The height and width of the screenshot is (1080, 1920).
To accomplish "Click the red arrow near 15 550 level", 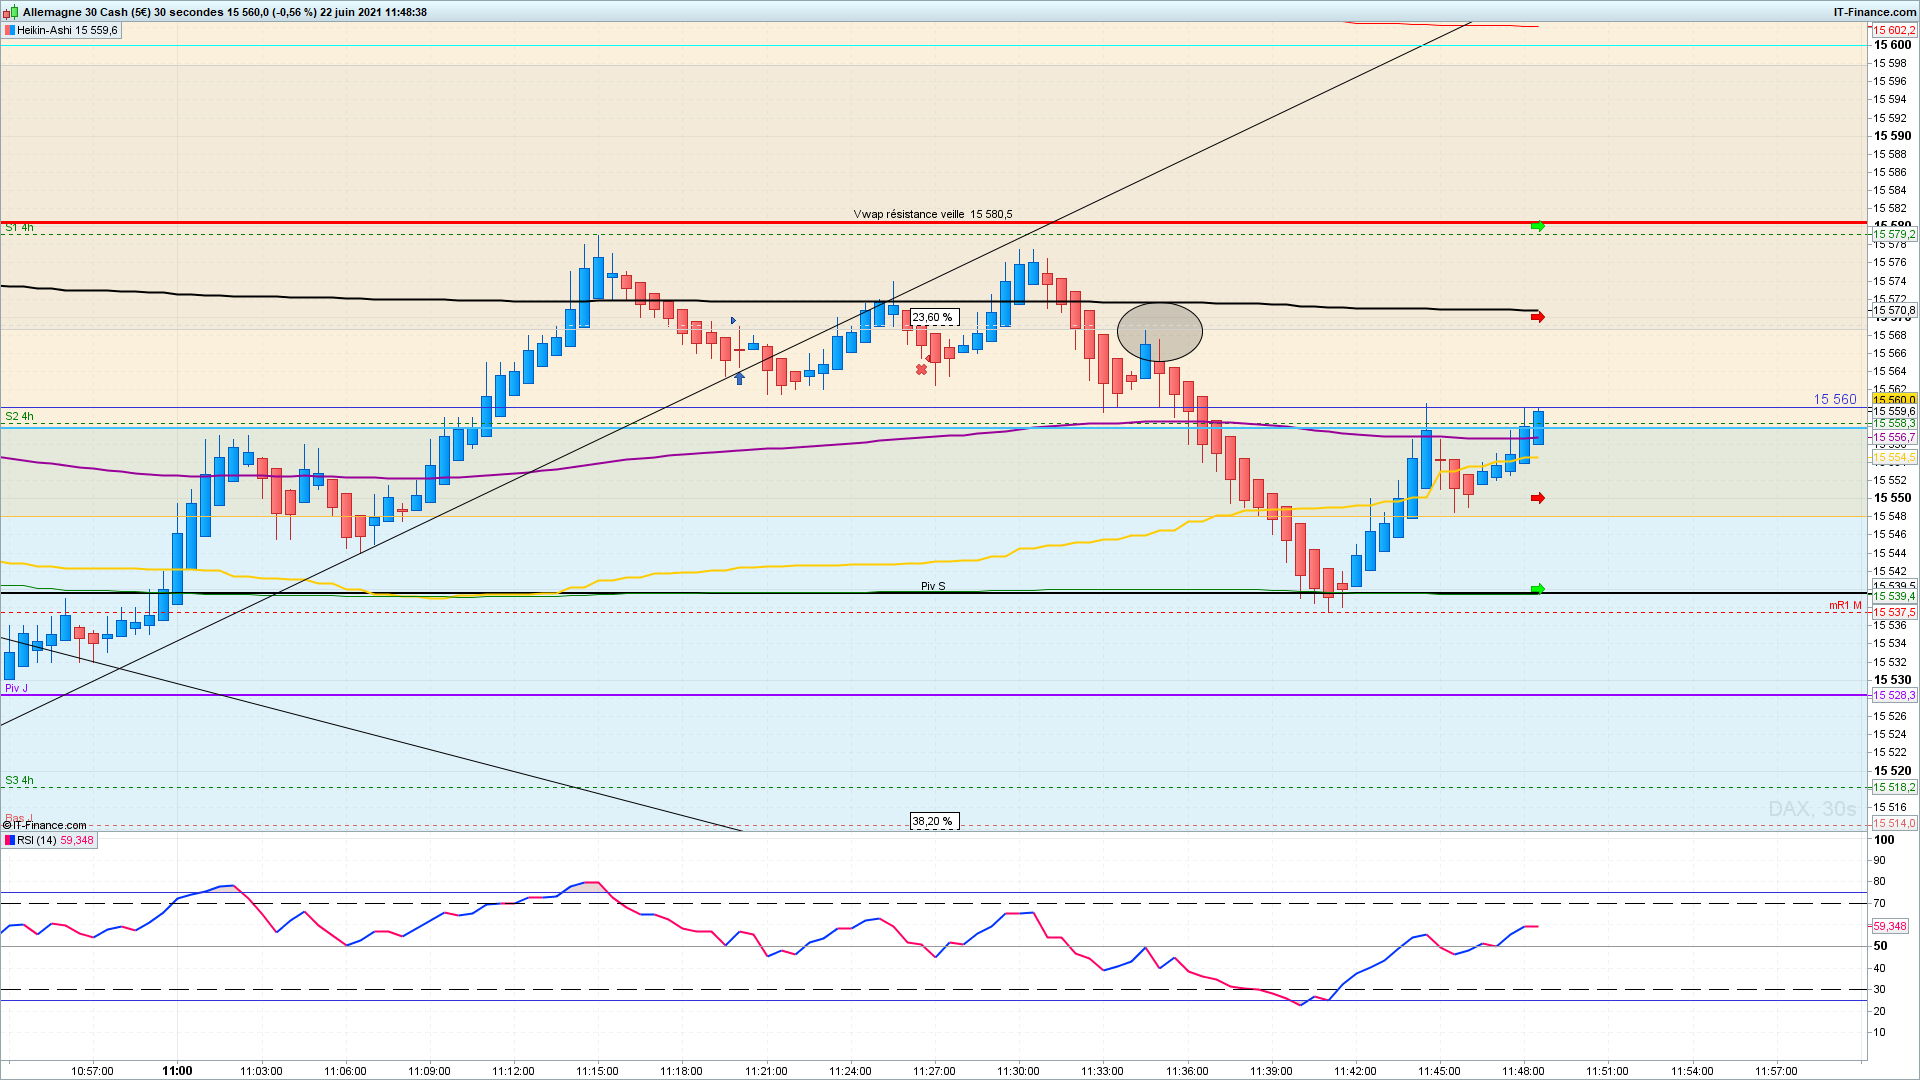I will point(1538,498).
